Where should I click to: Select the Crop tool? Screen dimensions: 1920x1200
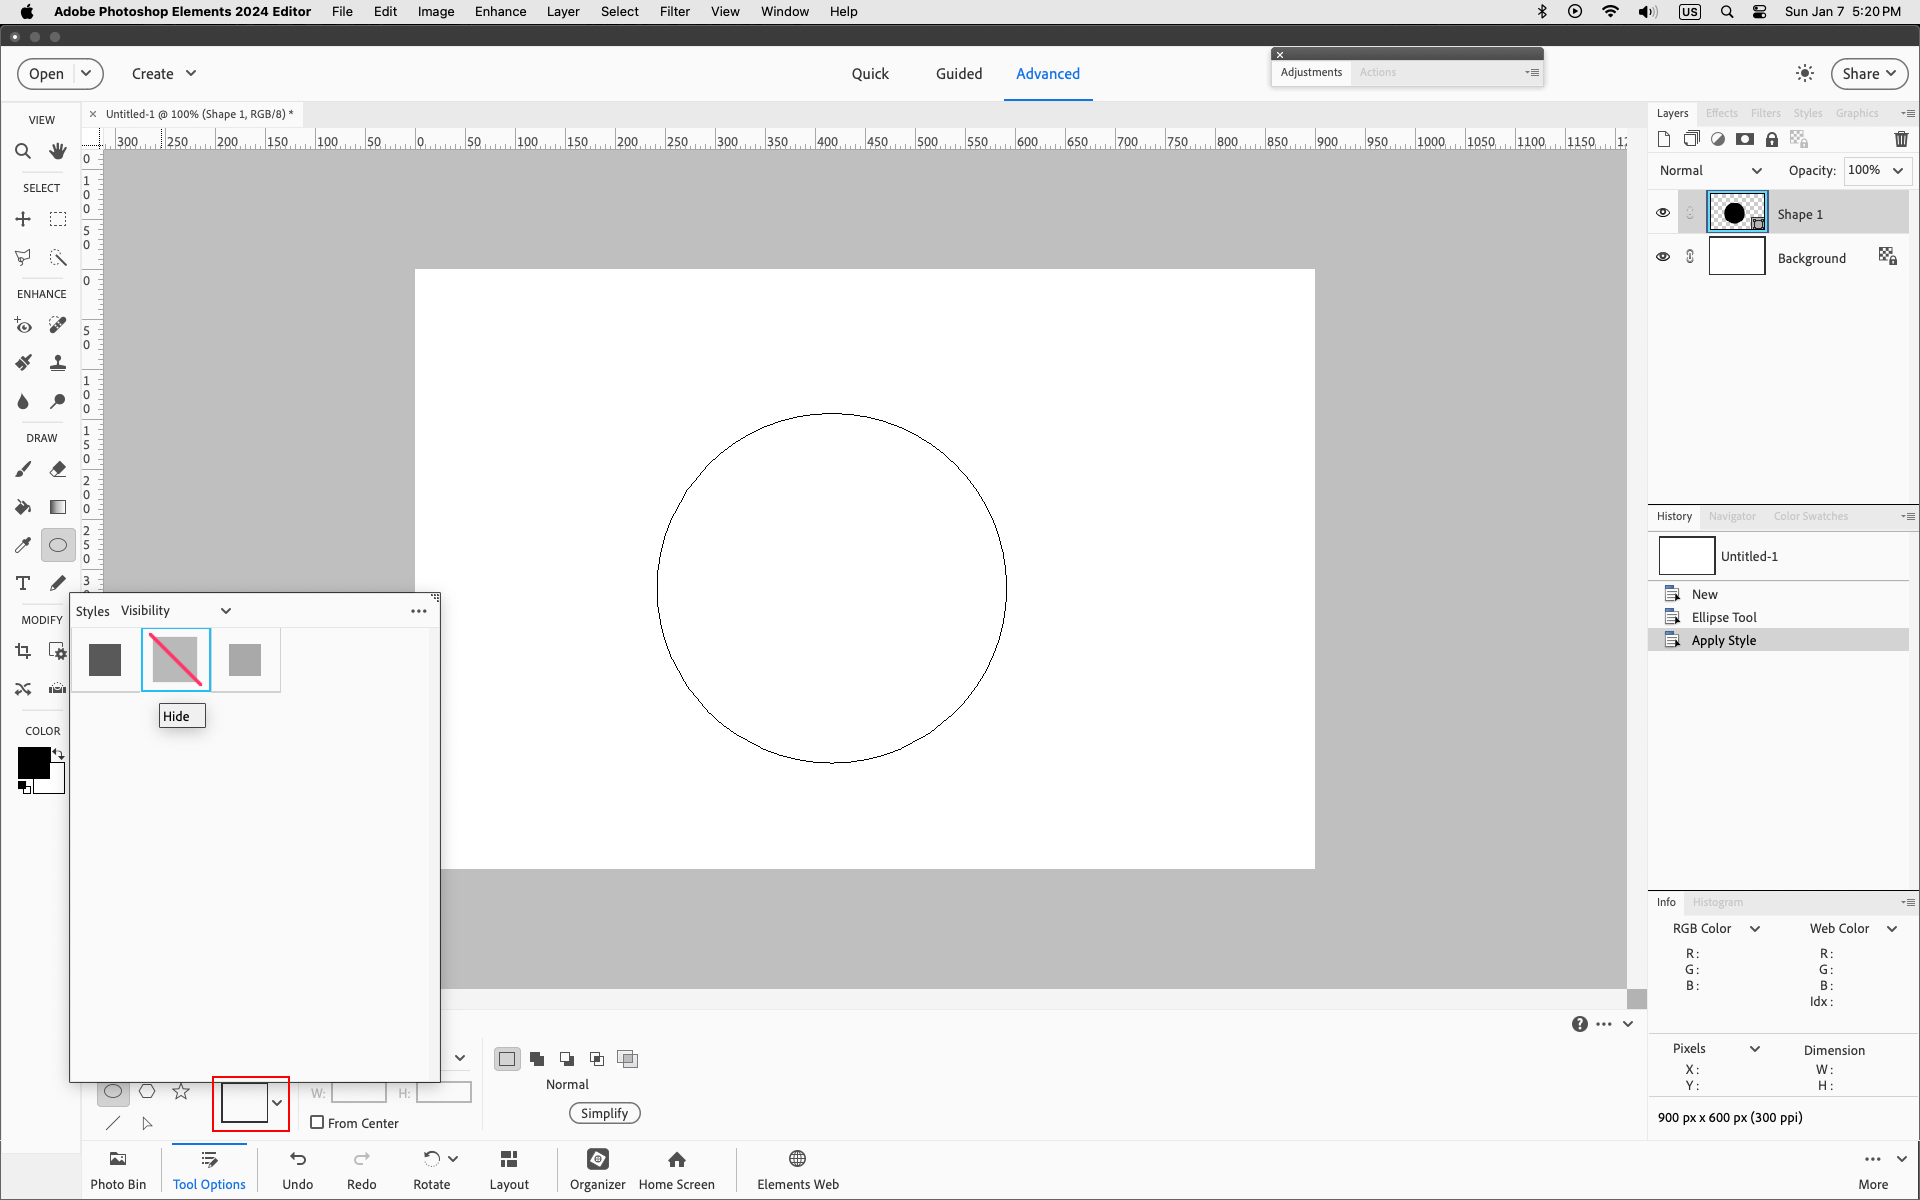pyautogui.click(x=23, y=651)
